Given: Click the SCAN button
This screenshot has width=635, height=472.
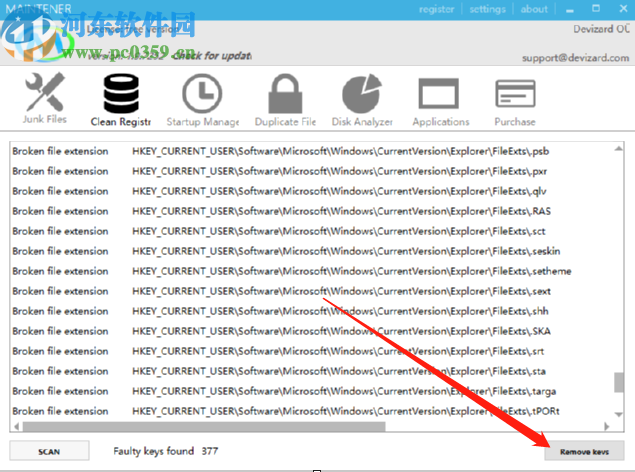Looking at the screenshot, I should (49, 451).
